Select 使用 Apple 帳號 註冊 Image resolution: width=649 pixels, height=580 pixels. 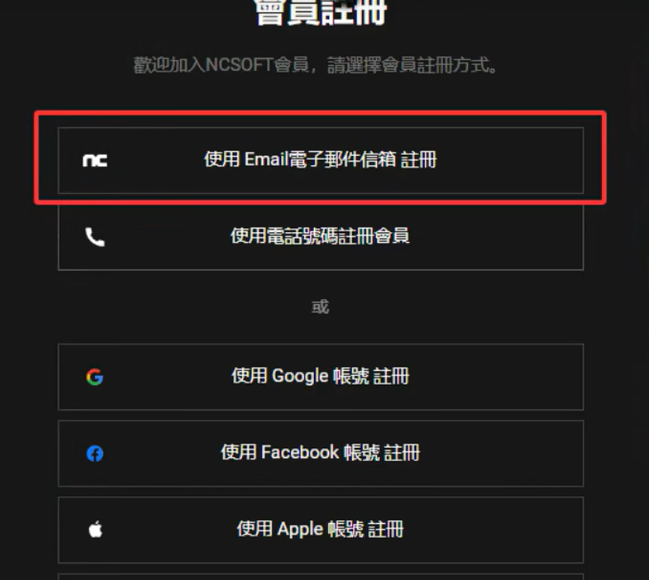321,530
